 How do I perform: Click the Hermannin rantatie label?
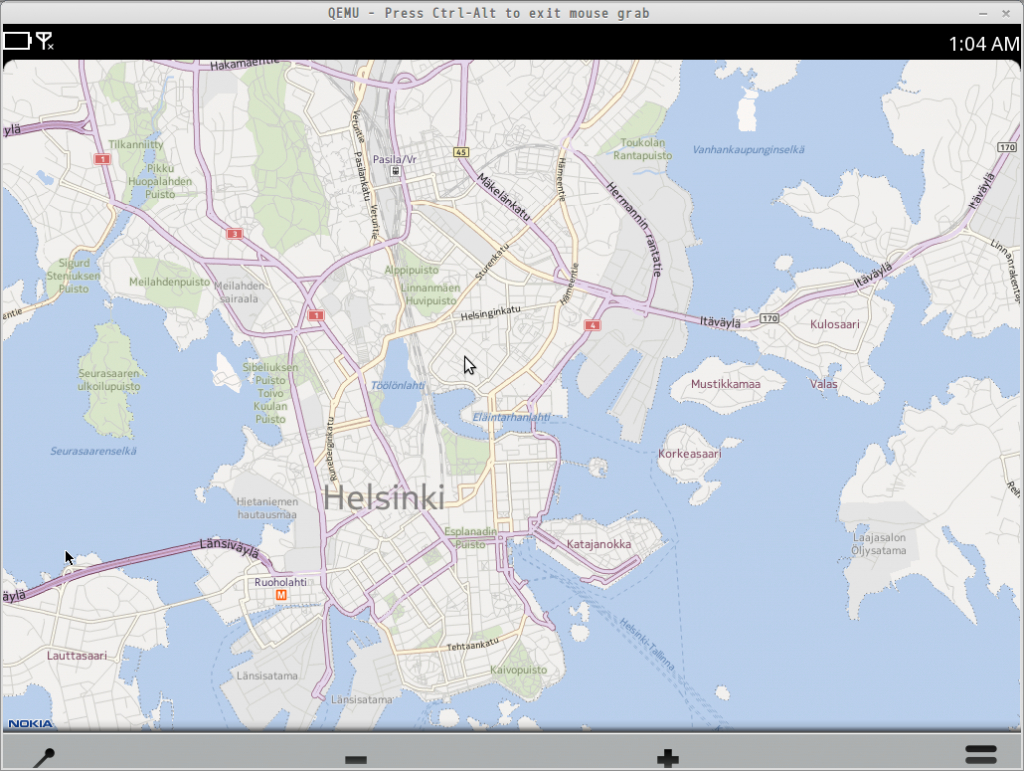click(x=635, y=229)
